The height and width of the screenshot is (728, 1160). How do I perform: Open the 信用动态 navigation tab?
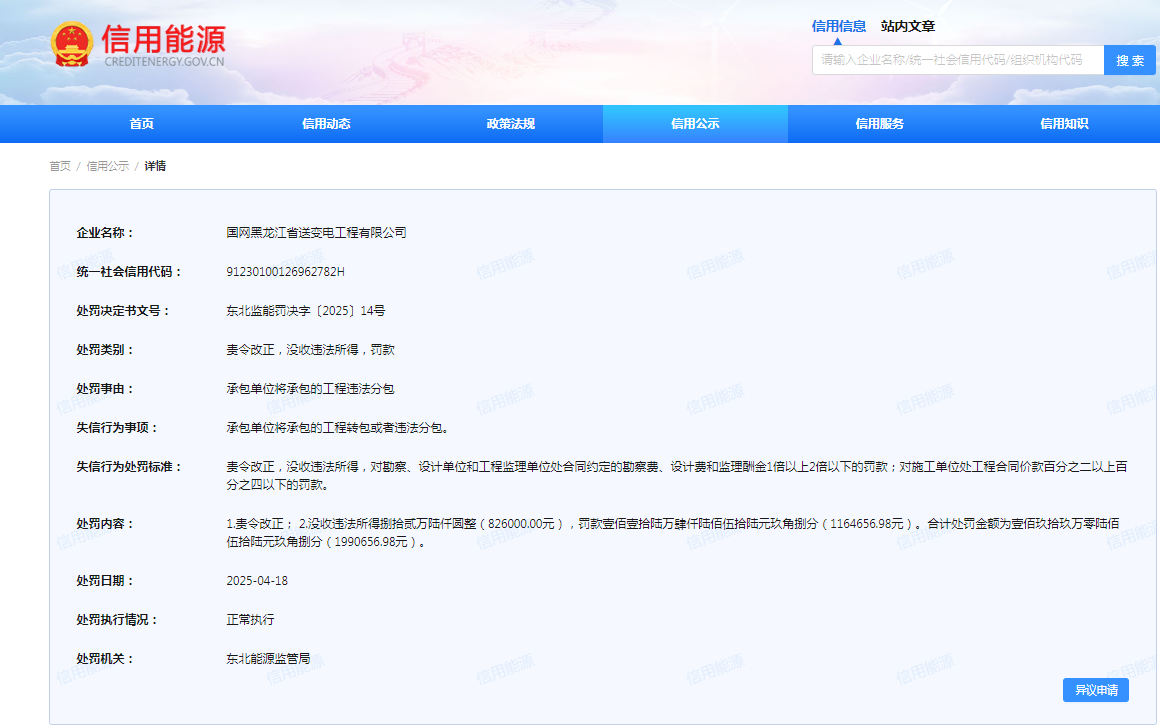[326, 124]
